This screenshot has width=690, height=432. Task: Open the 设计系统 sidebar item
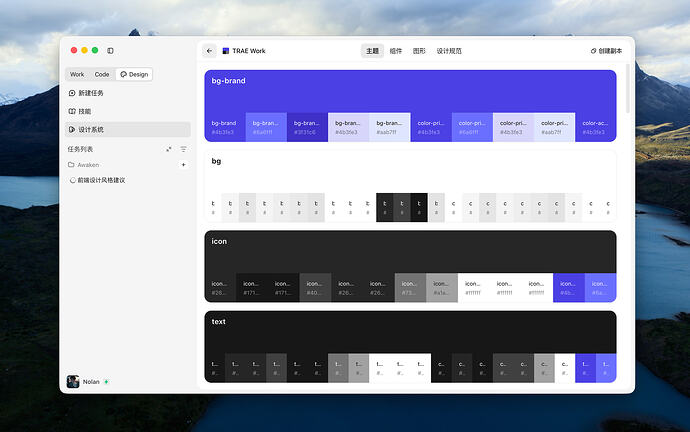[x=128, y=130]
